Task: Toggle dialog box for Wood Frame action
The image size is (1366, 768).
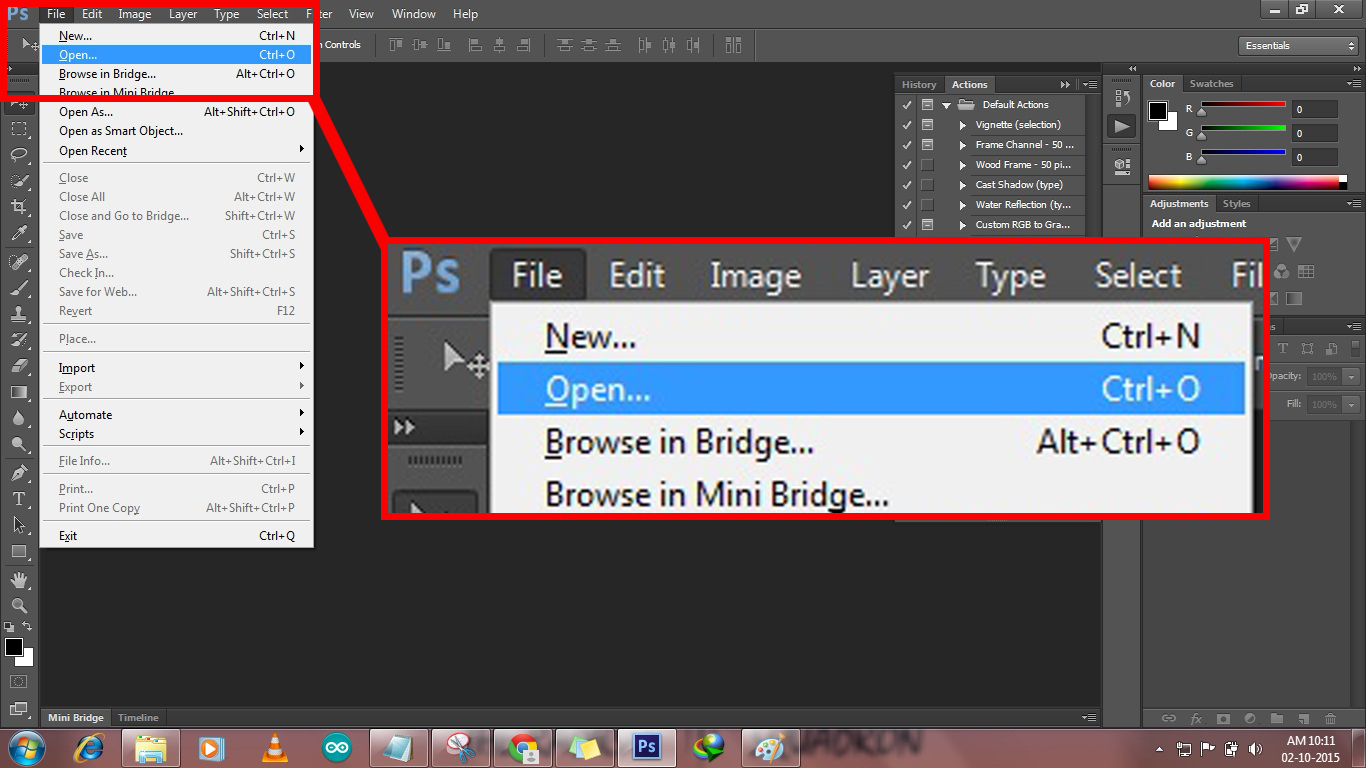Action: (x=927, y=164)
